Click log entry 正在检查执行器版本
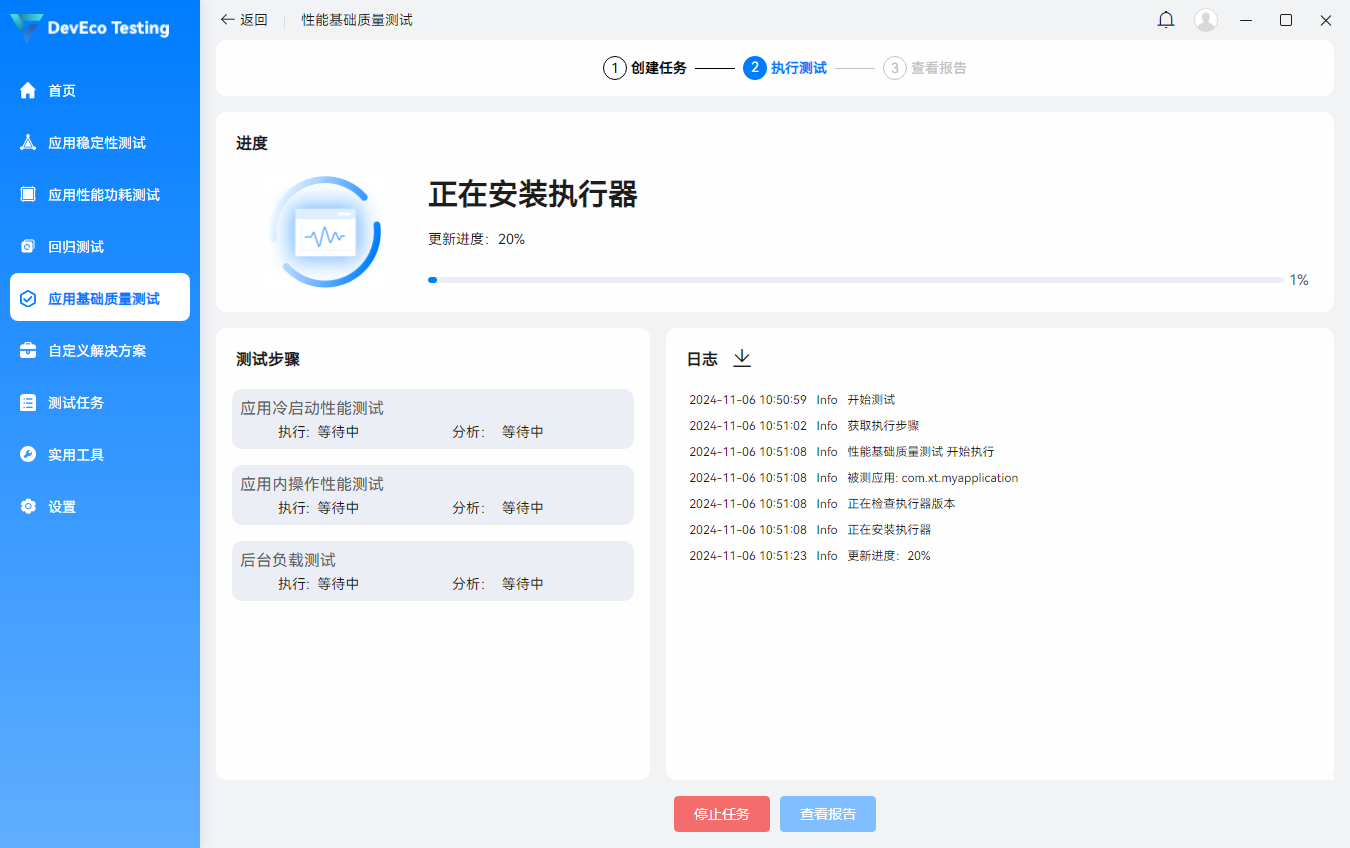The height and width of the screenshot is (848, 1350). (901, 504)
